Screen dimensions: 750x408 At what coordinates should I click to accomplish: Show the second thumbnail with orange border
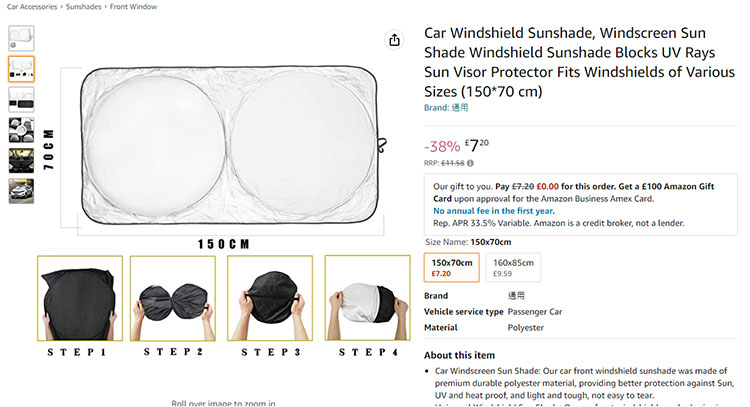(x=21, y=68)
